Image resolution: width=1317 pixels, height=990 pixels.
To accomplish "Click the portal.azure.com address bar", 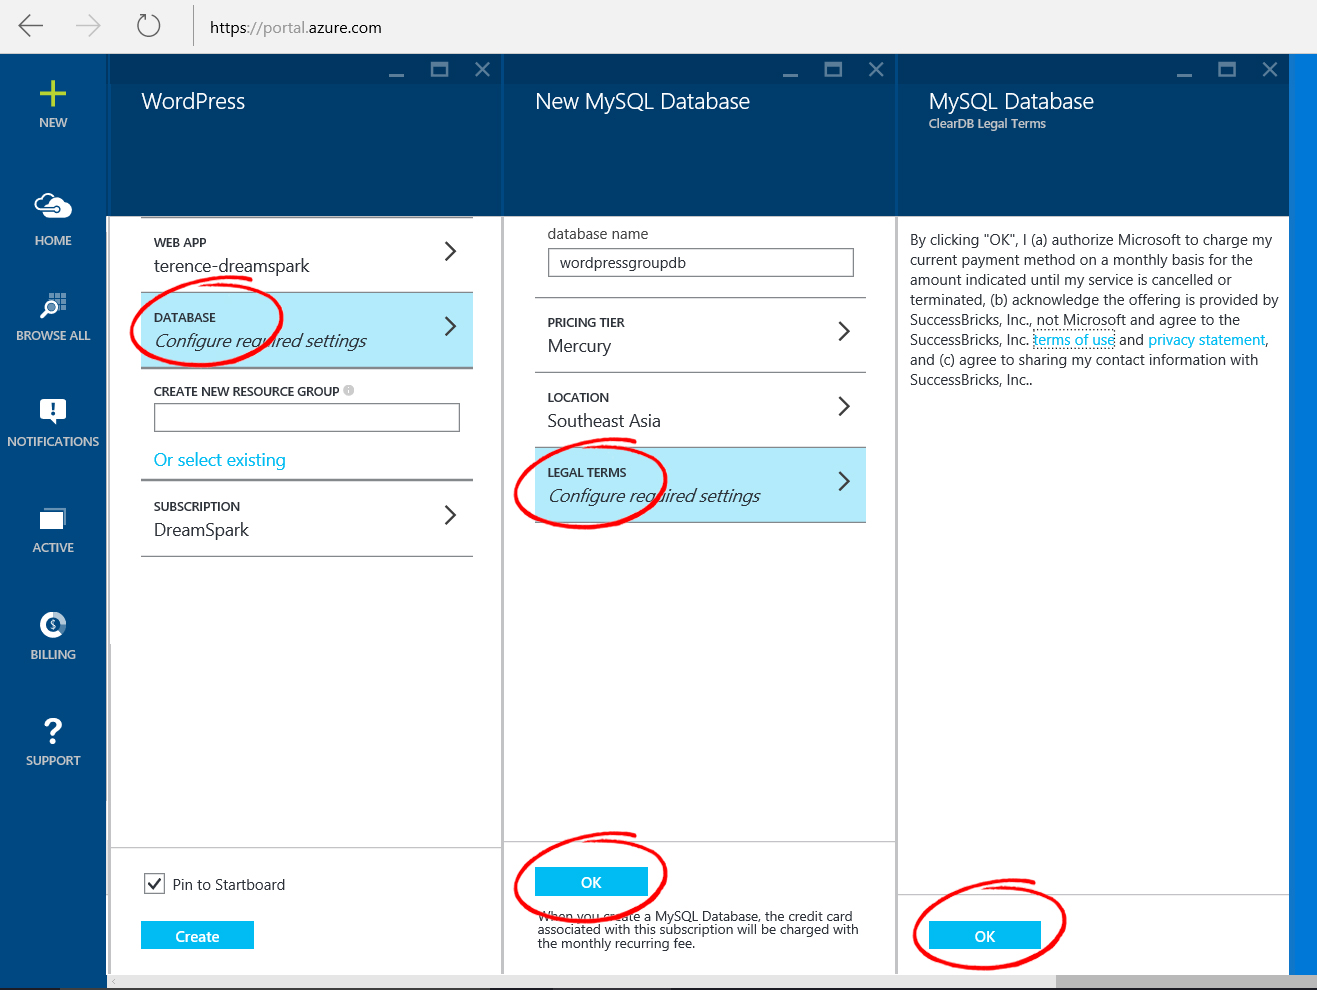I will pyautogui.click(x=296, y=27).
